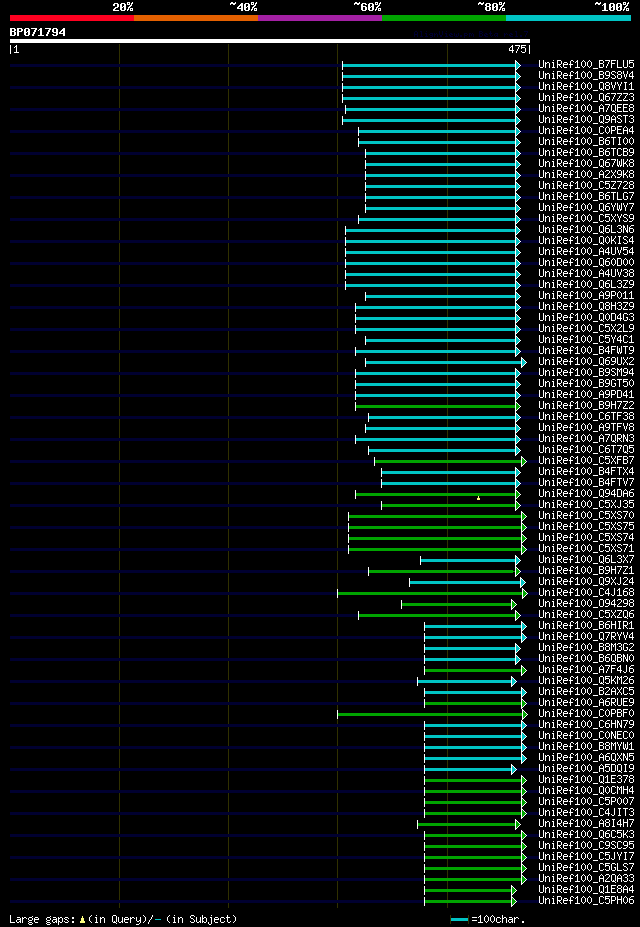Select the UniRef100_C5PH06 label
Image resolution: width=640 pixels, height=927 pixels.
[586, 901]
